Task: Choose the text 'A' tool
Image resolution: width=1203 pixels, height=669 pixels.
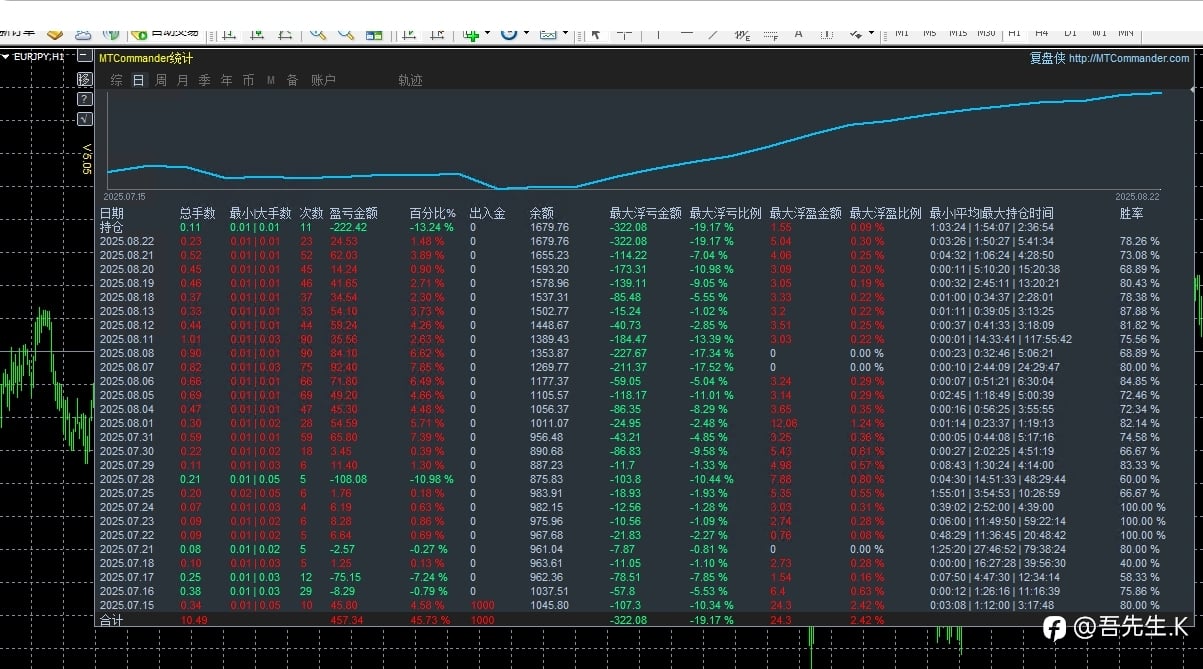Action: click(798, 34)
